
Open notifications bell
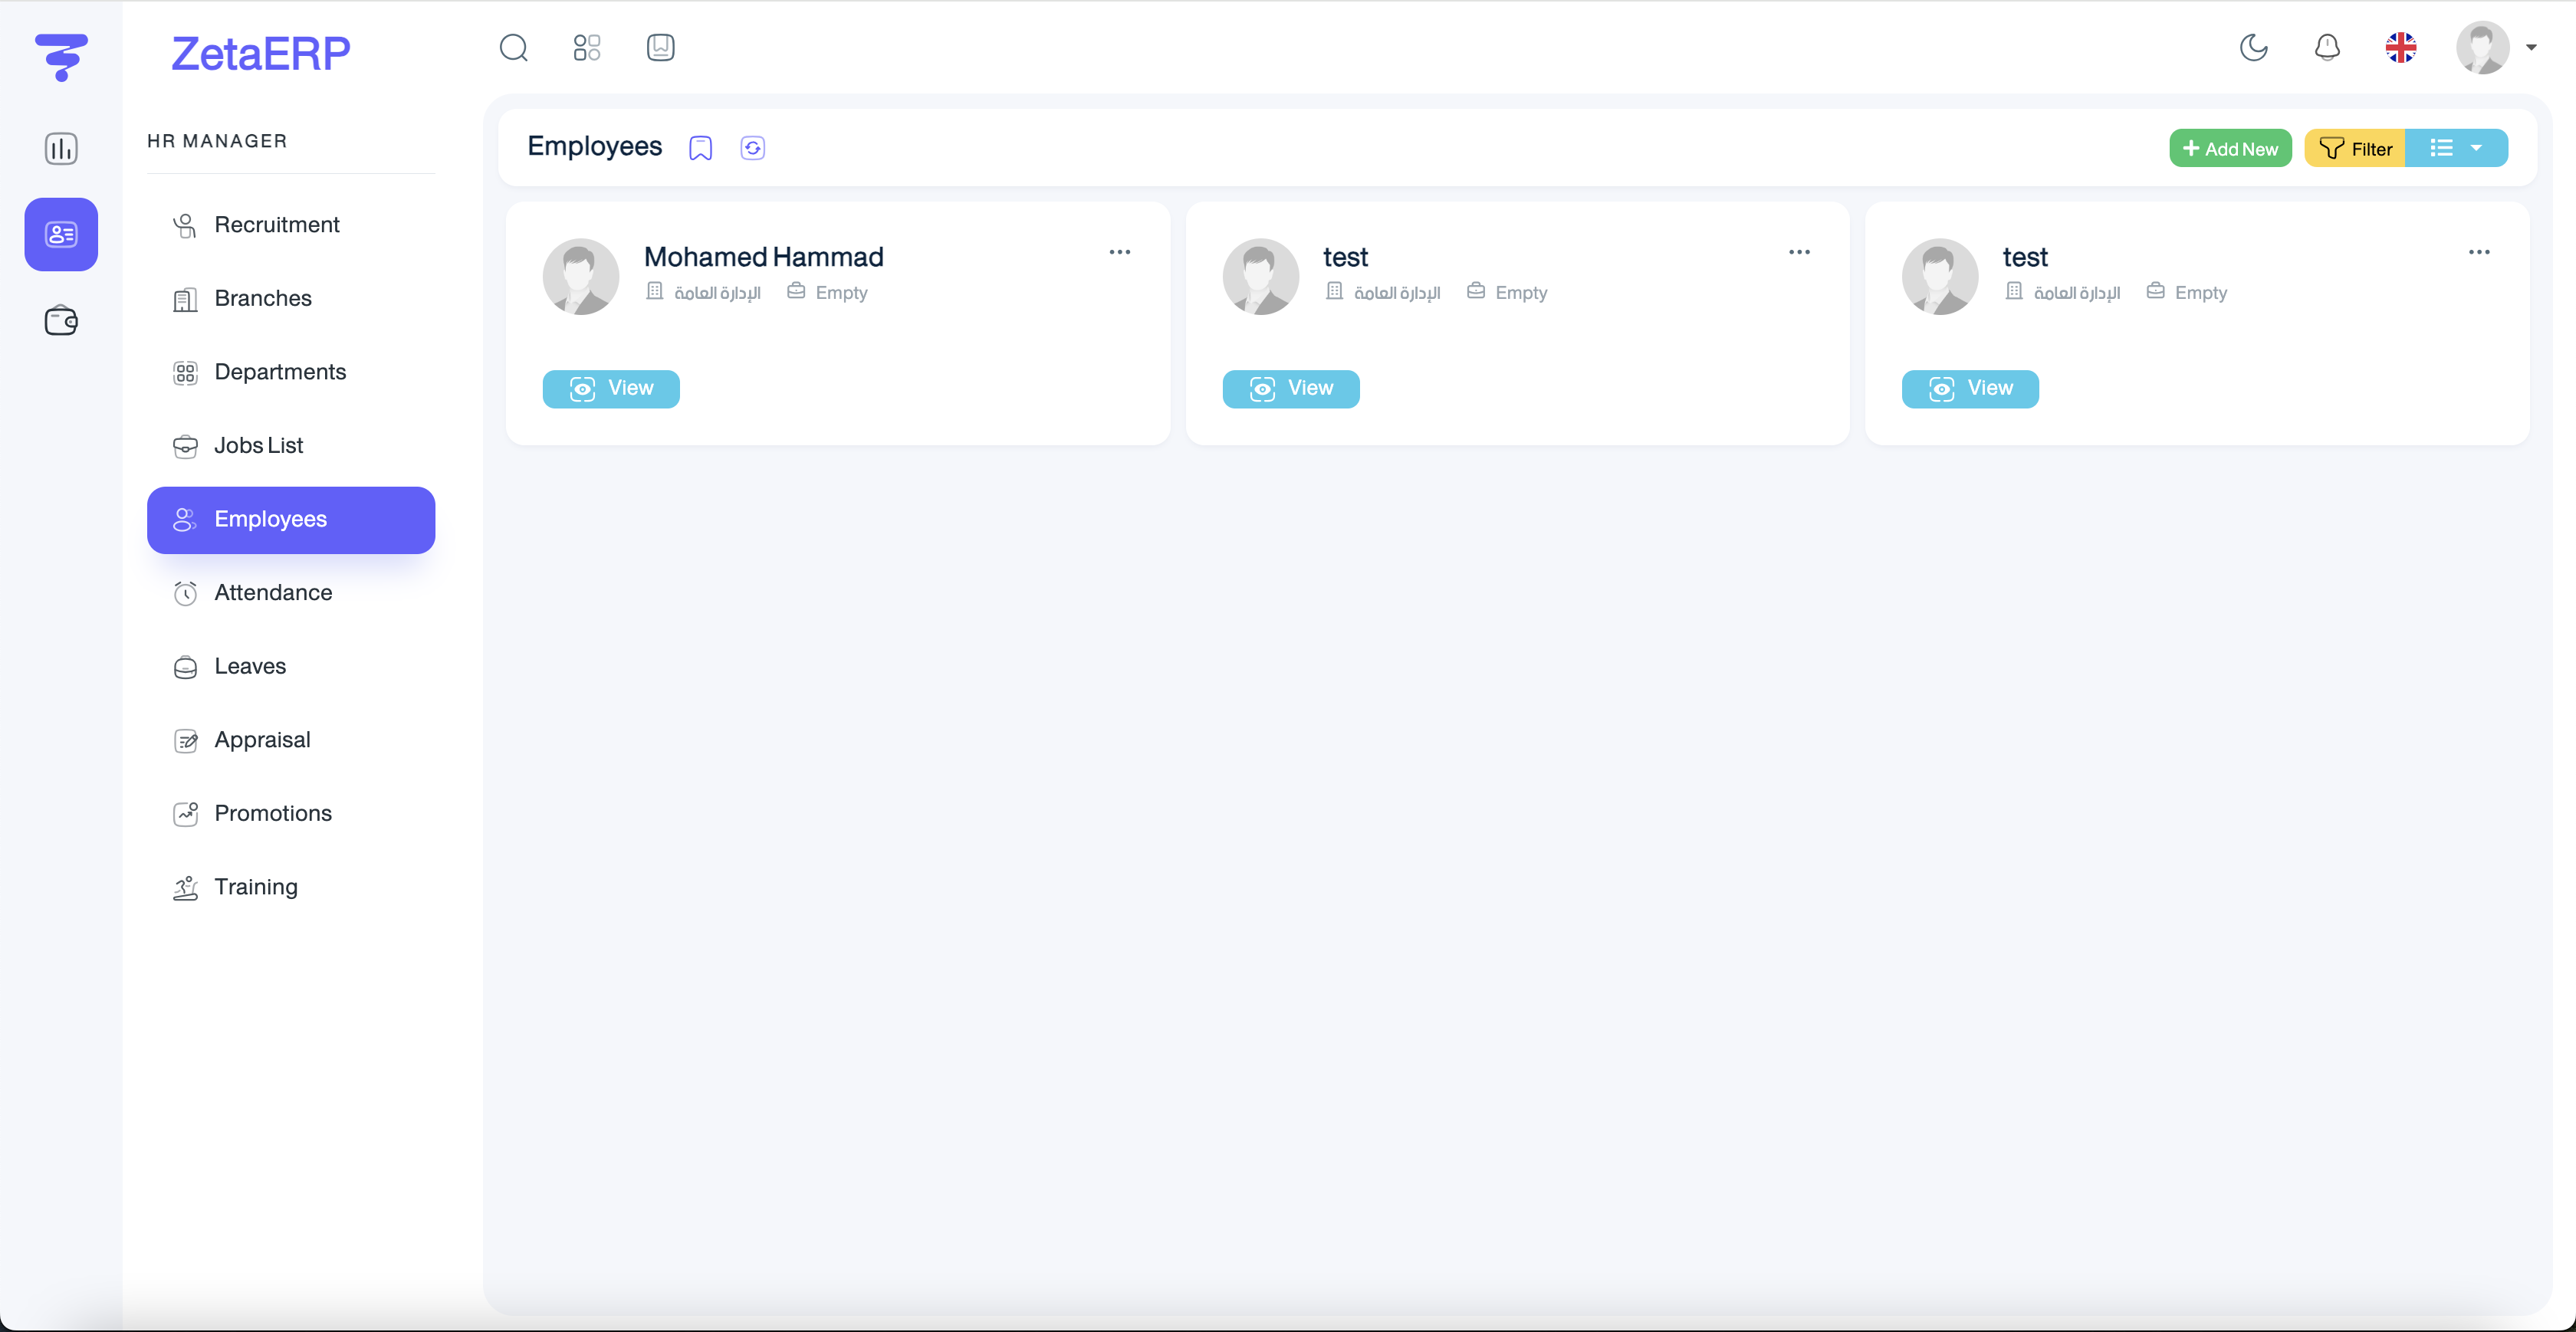click(x=2327, y=47)
